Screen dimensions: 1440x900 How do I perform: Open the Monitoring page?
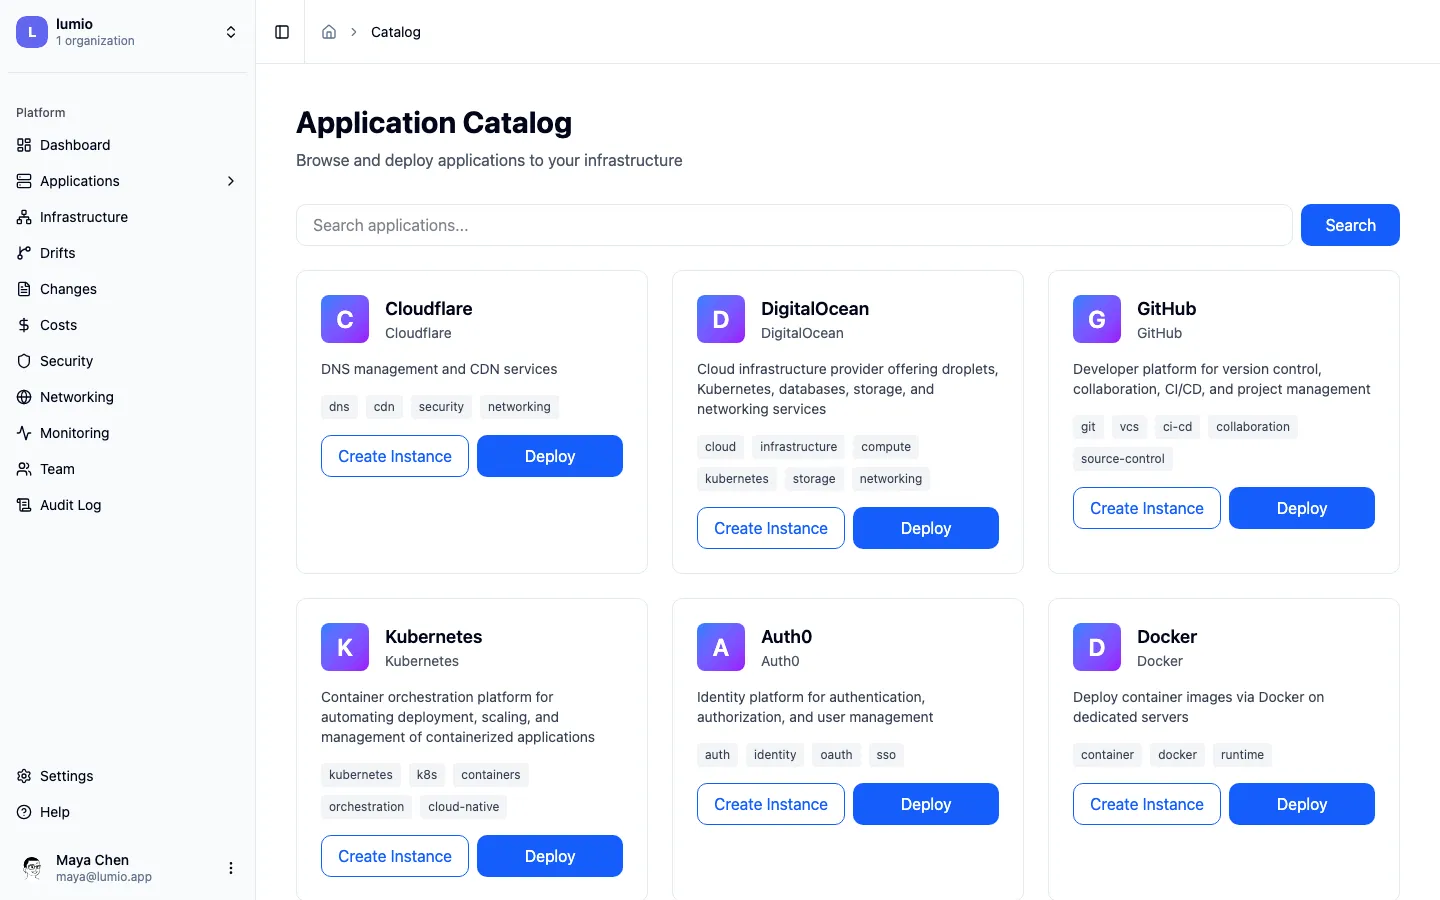click(x=73, y=433)
